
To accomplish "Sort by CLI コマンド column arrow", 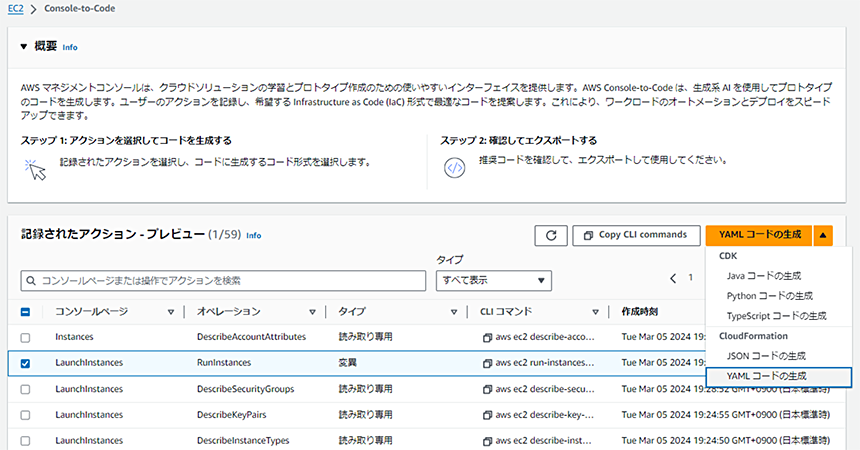I will [595, 312].
